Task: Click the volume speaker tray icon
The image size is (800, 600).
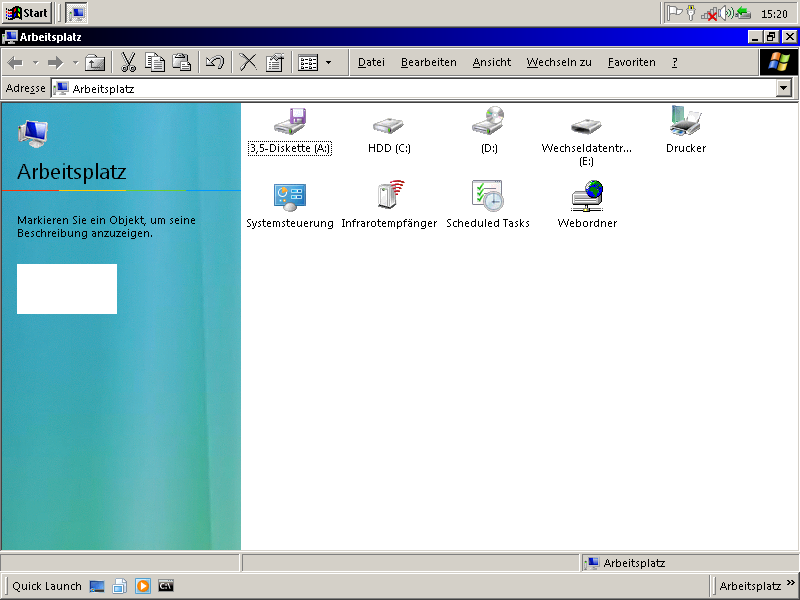Action: pos(726,13)
